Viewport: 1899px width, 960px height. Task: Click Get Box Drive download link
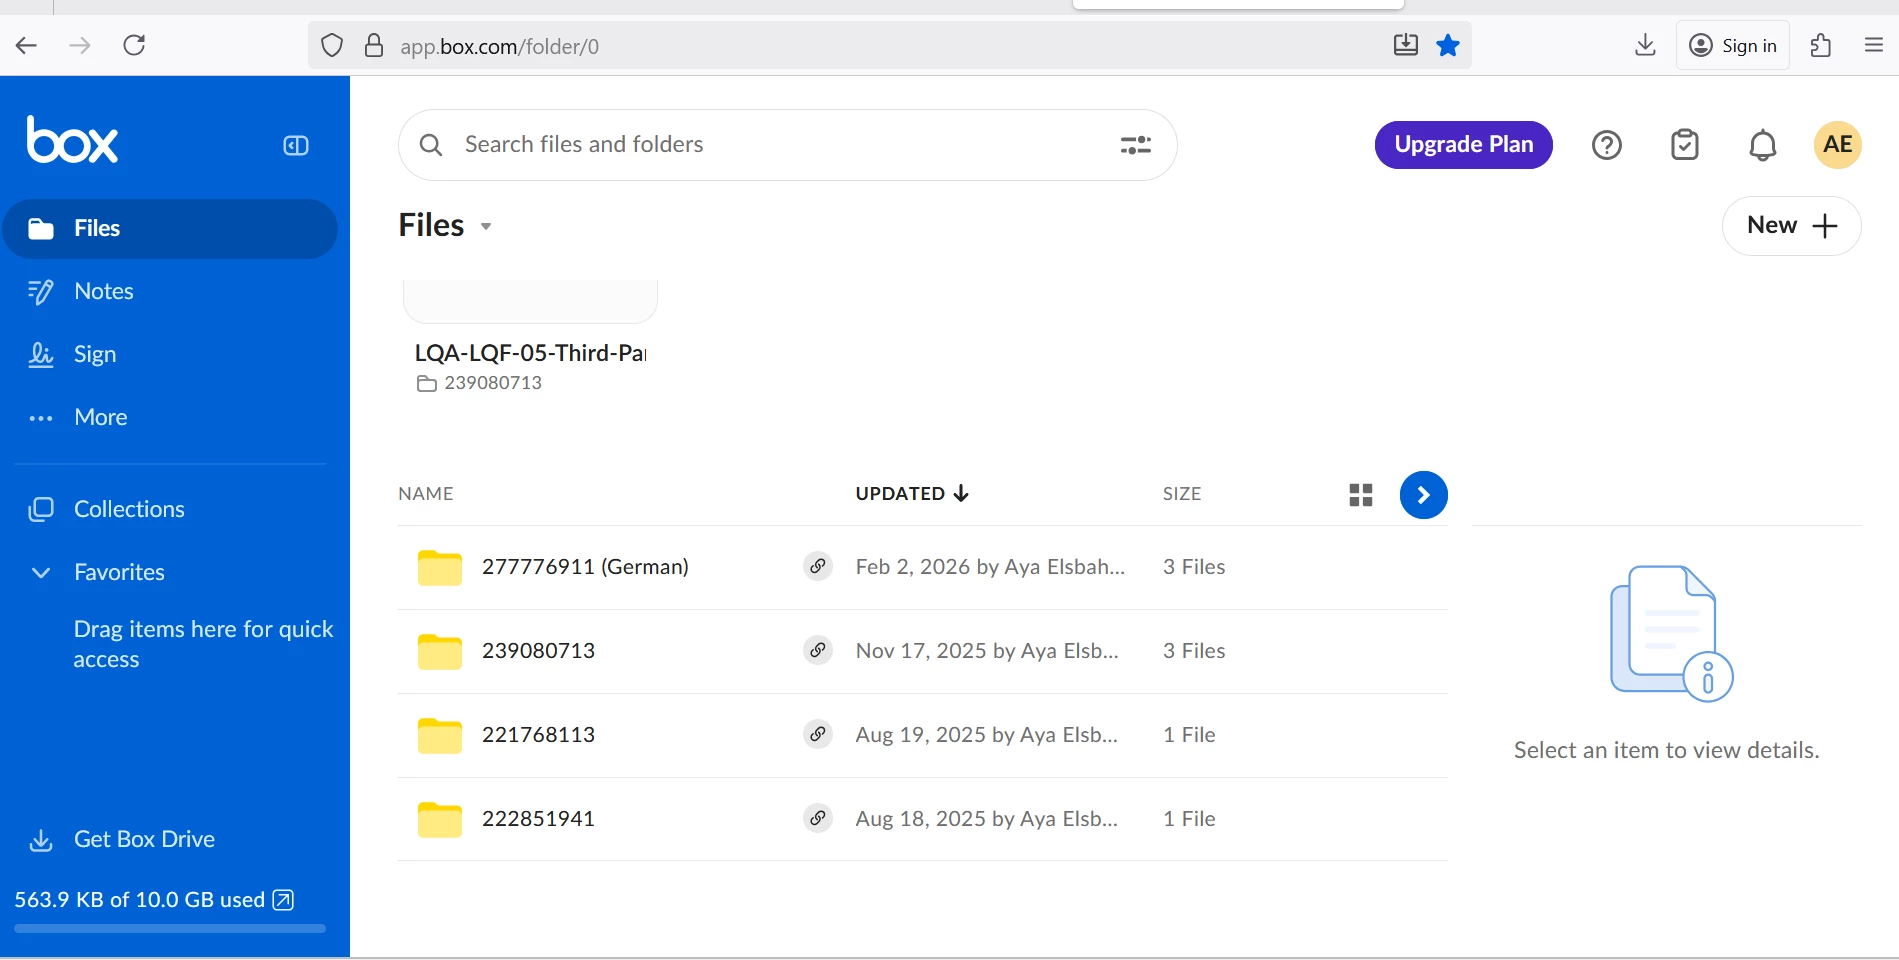point(144,839)
